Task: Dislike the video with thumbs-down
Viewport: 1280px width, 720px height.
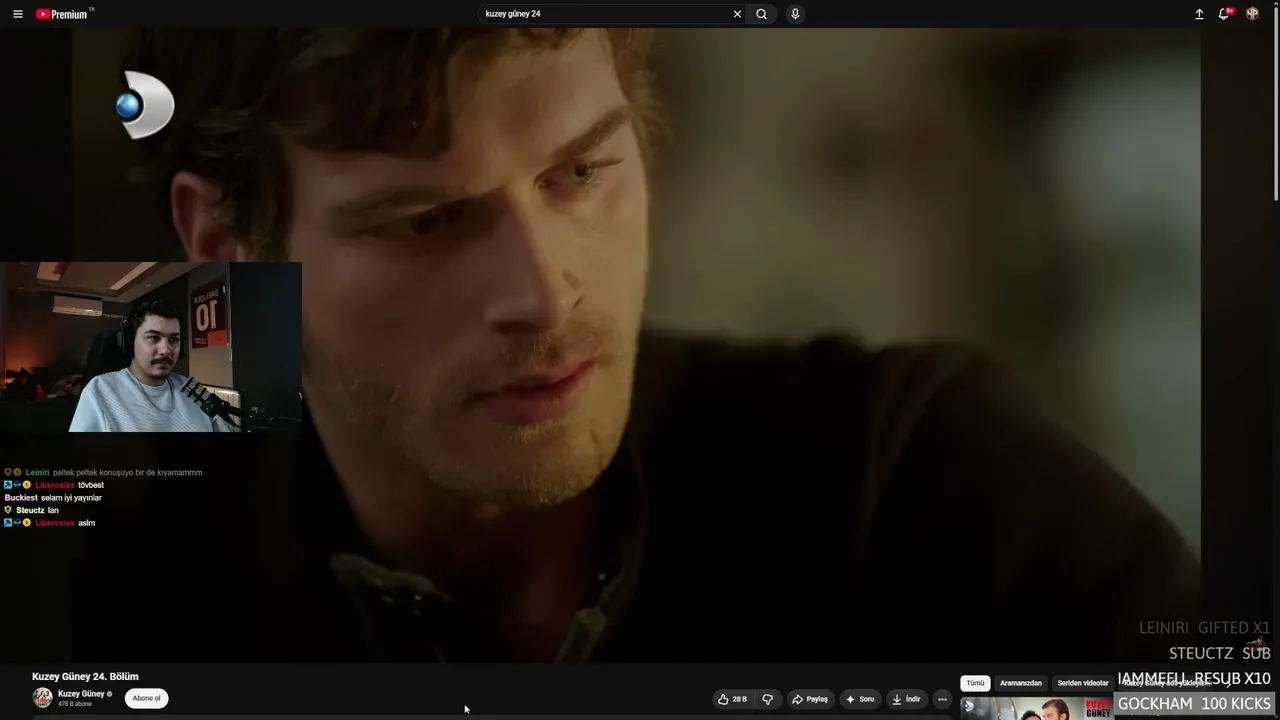Action: (x=768, y=699)
